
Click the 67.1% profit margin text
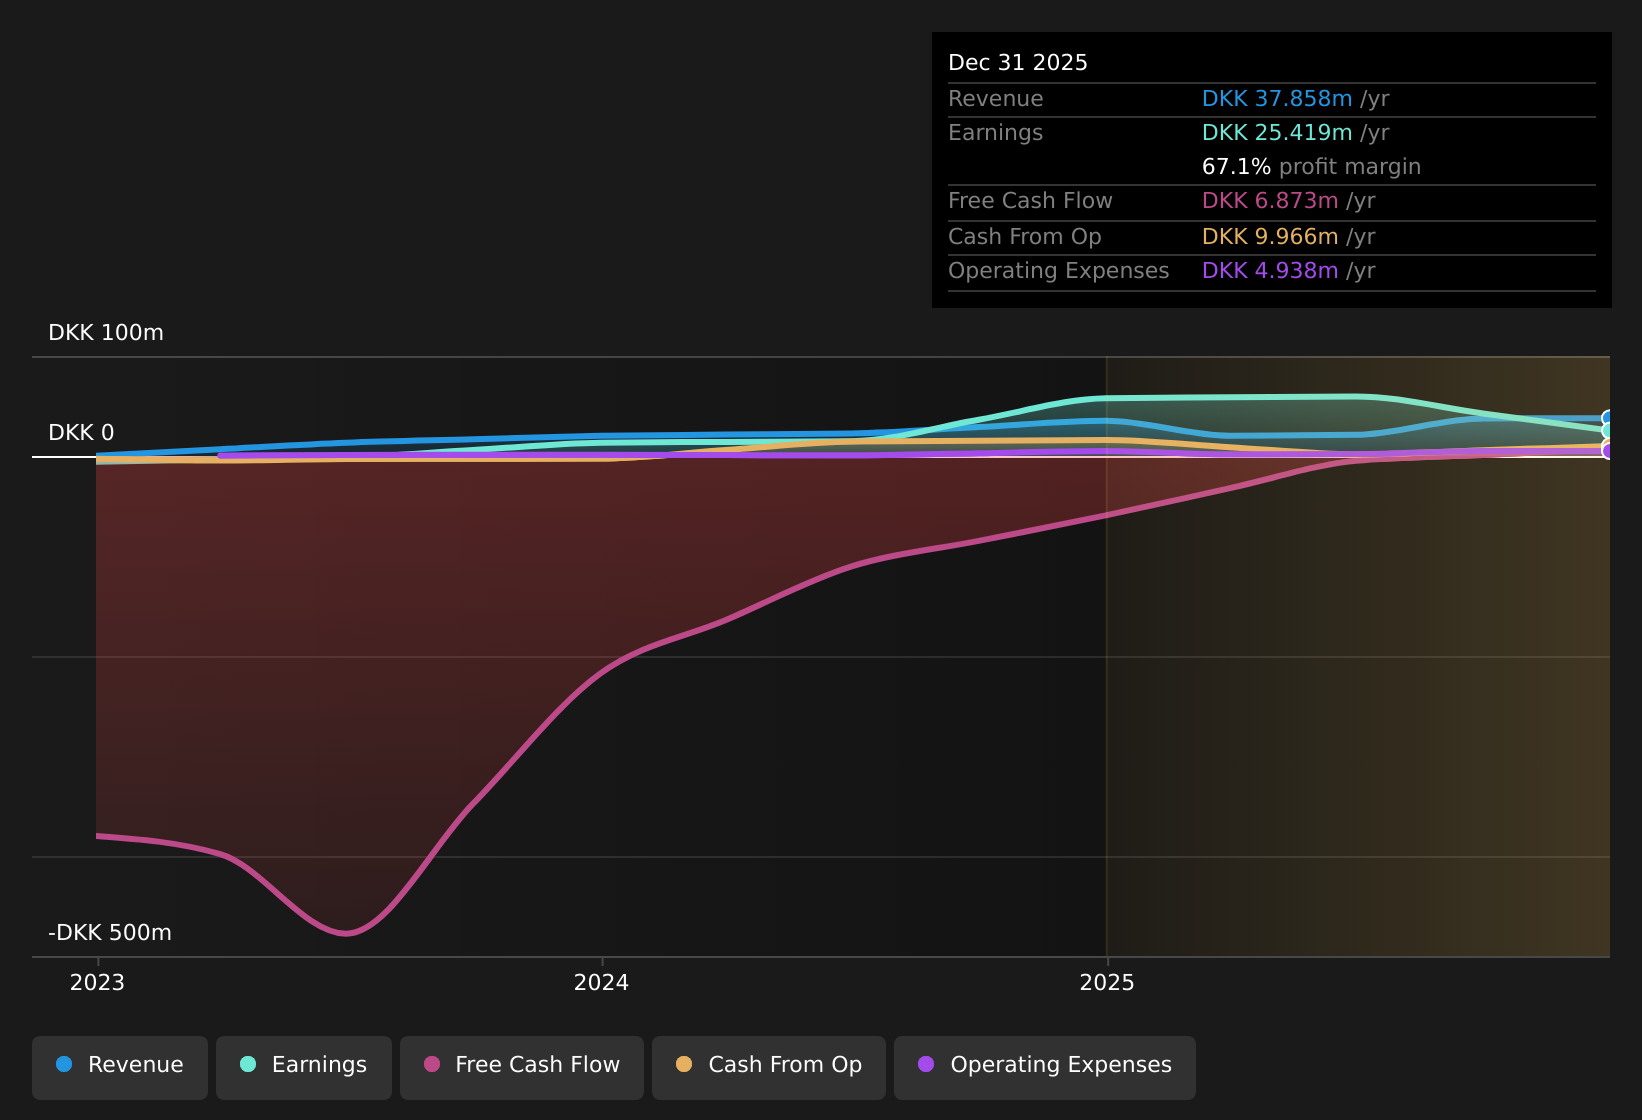pos(1310,167)
